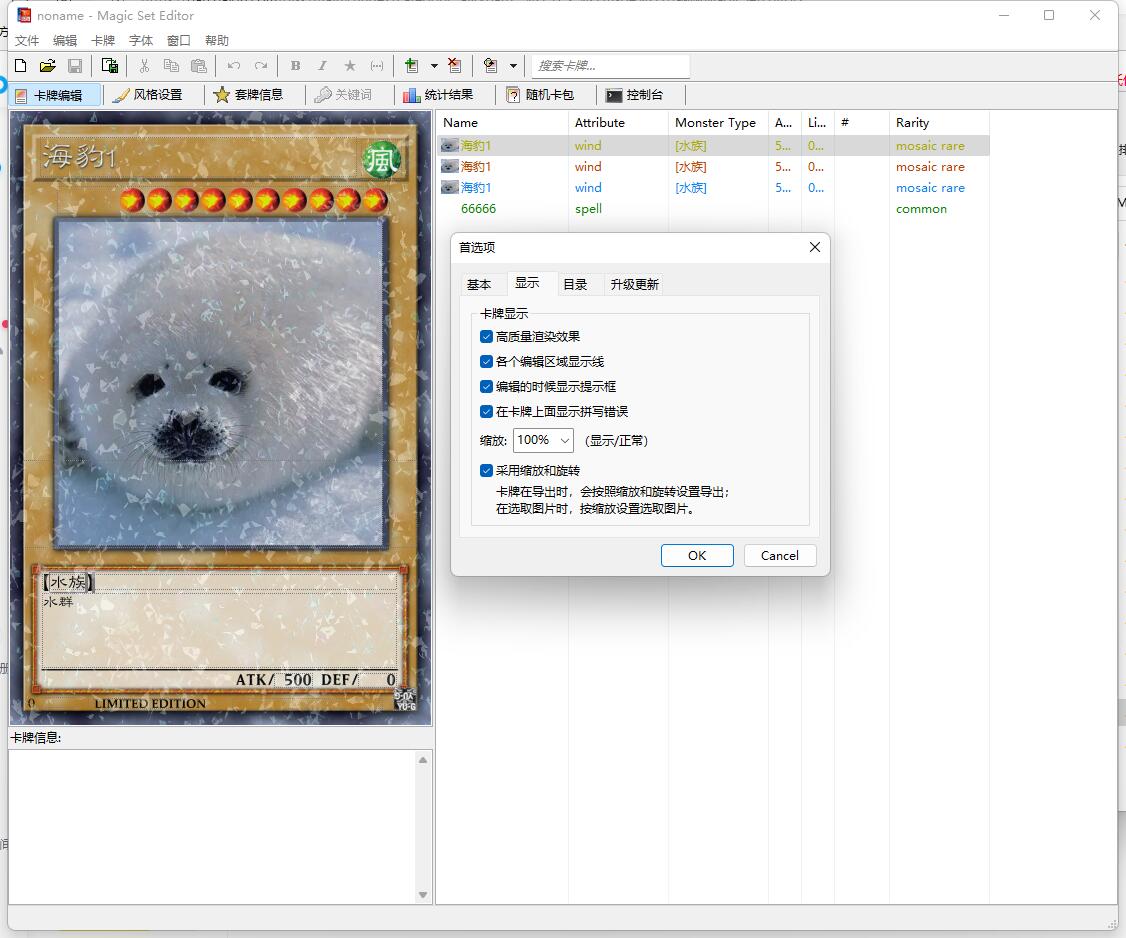Click the 【水族】 monster type field

(x=68, y=582)
